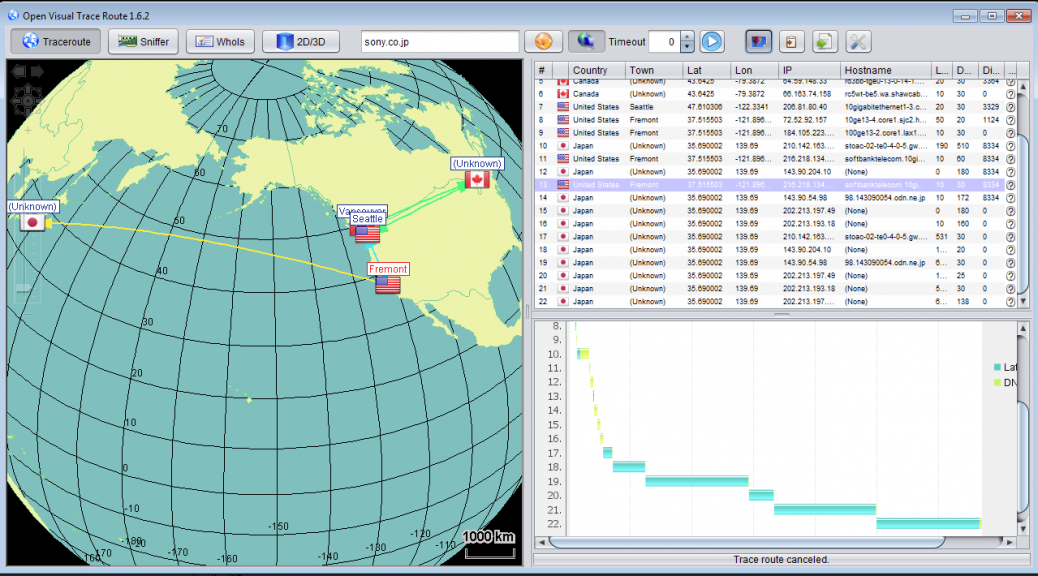Image resolution: width=1038 pixels, height=576 pixels.
Task: Decrease the Timeout value with the down arrow
Action: click(x=687, y=46)
